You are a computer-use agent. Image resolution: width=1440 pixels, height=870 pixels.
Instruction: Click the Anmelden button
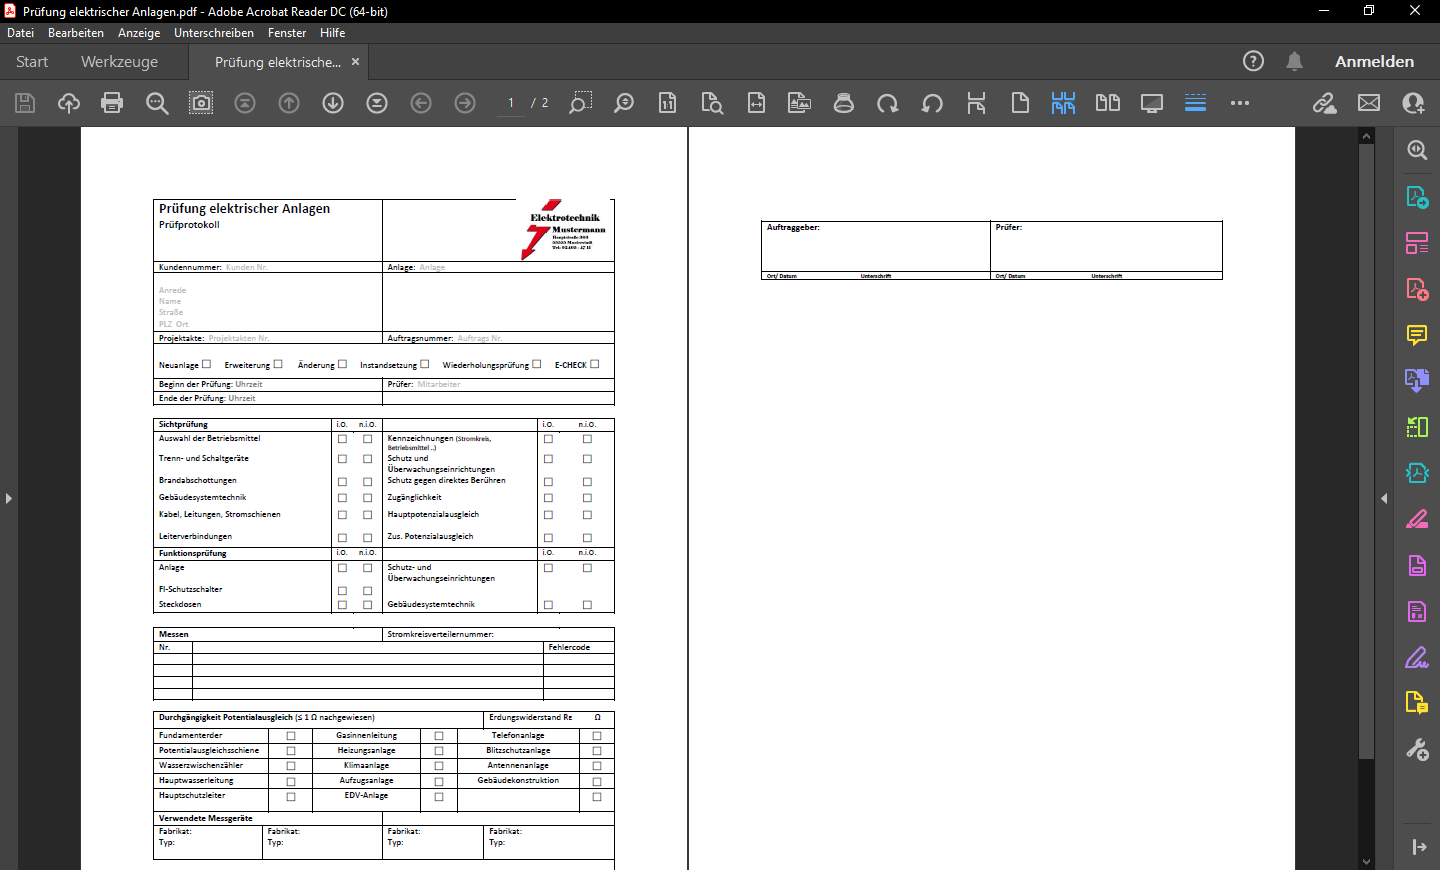click(1374, 62)
